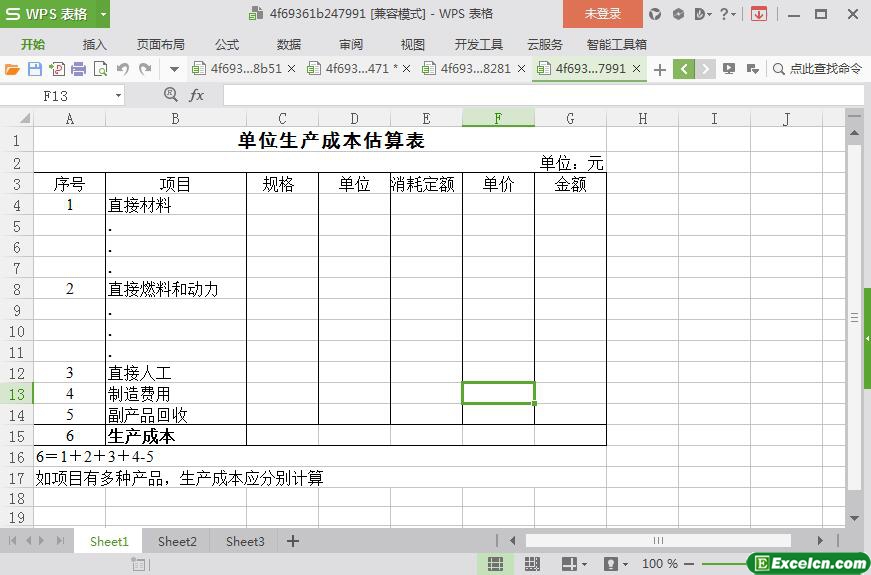Close the 4f693...8b51 document tab
The width and height of the screenshot is (871, 575).
coord(292,69)
